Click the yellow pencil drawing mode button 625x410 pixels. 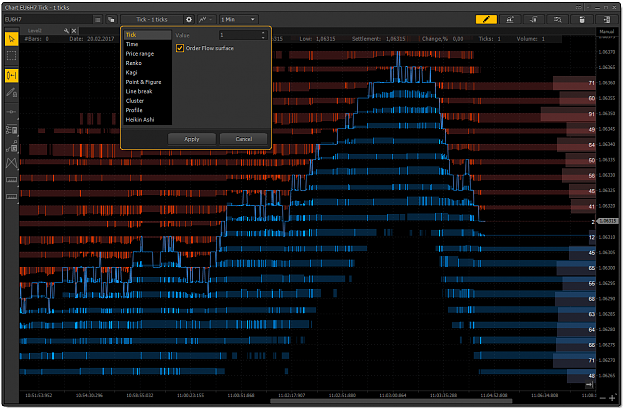coord(486,19)
